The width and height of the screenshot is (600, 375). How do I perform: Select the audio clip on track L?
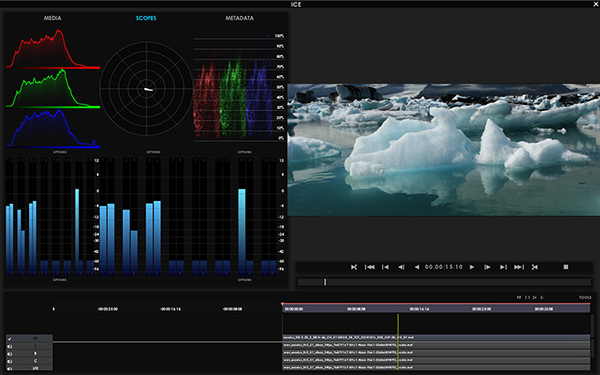436,345
